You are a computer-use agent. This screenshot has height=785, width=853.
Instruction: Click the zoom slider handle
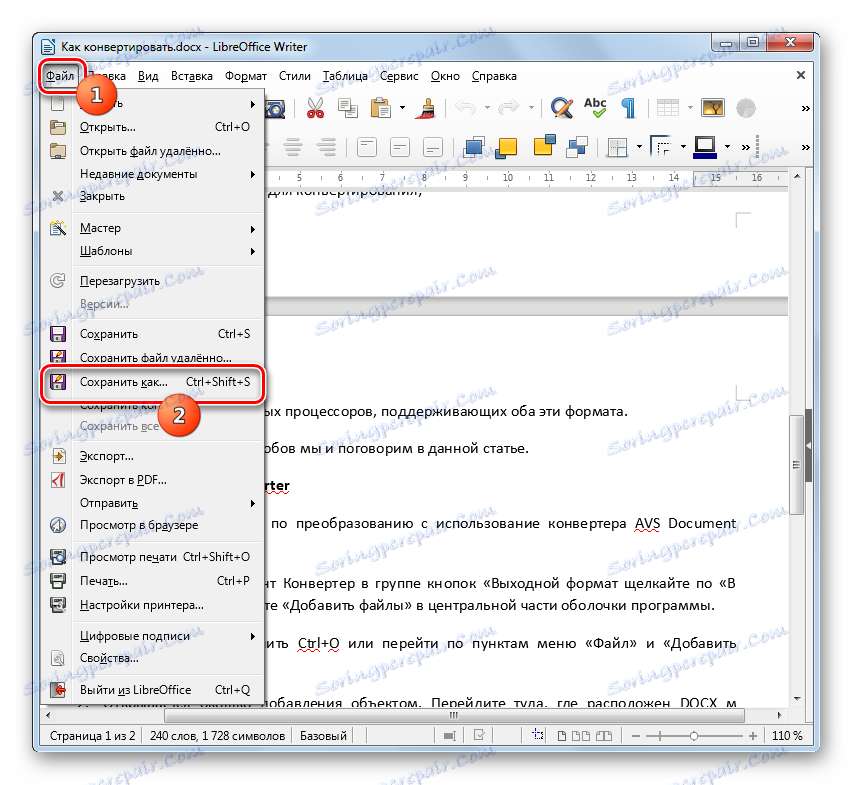(694, 736)
